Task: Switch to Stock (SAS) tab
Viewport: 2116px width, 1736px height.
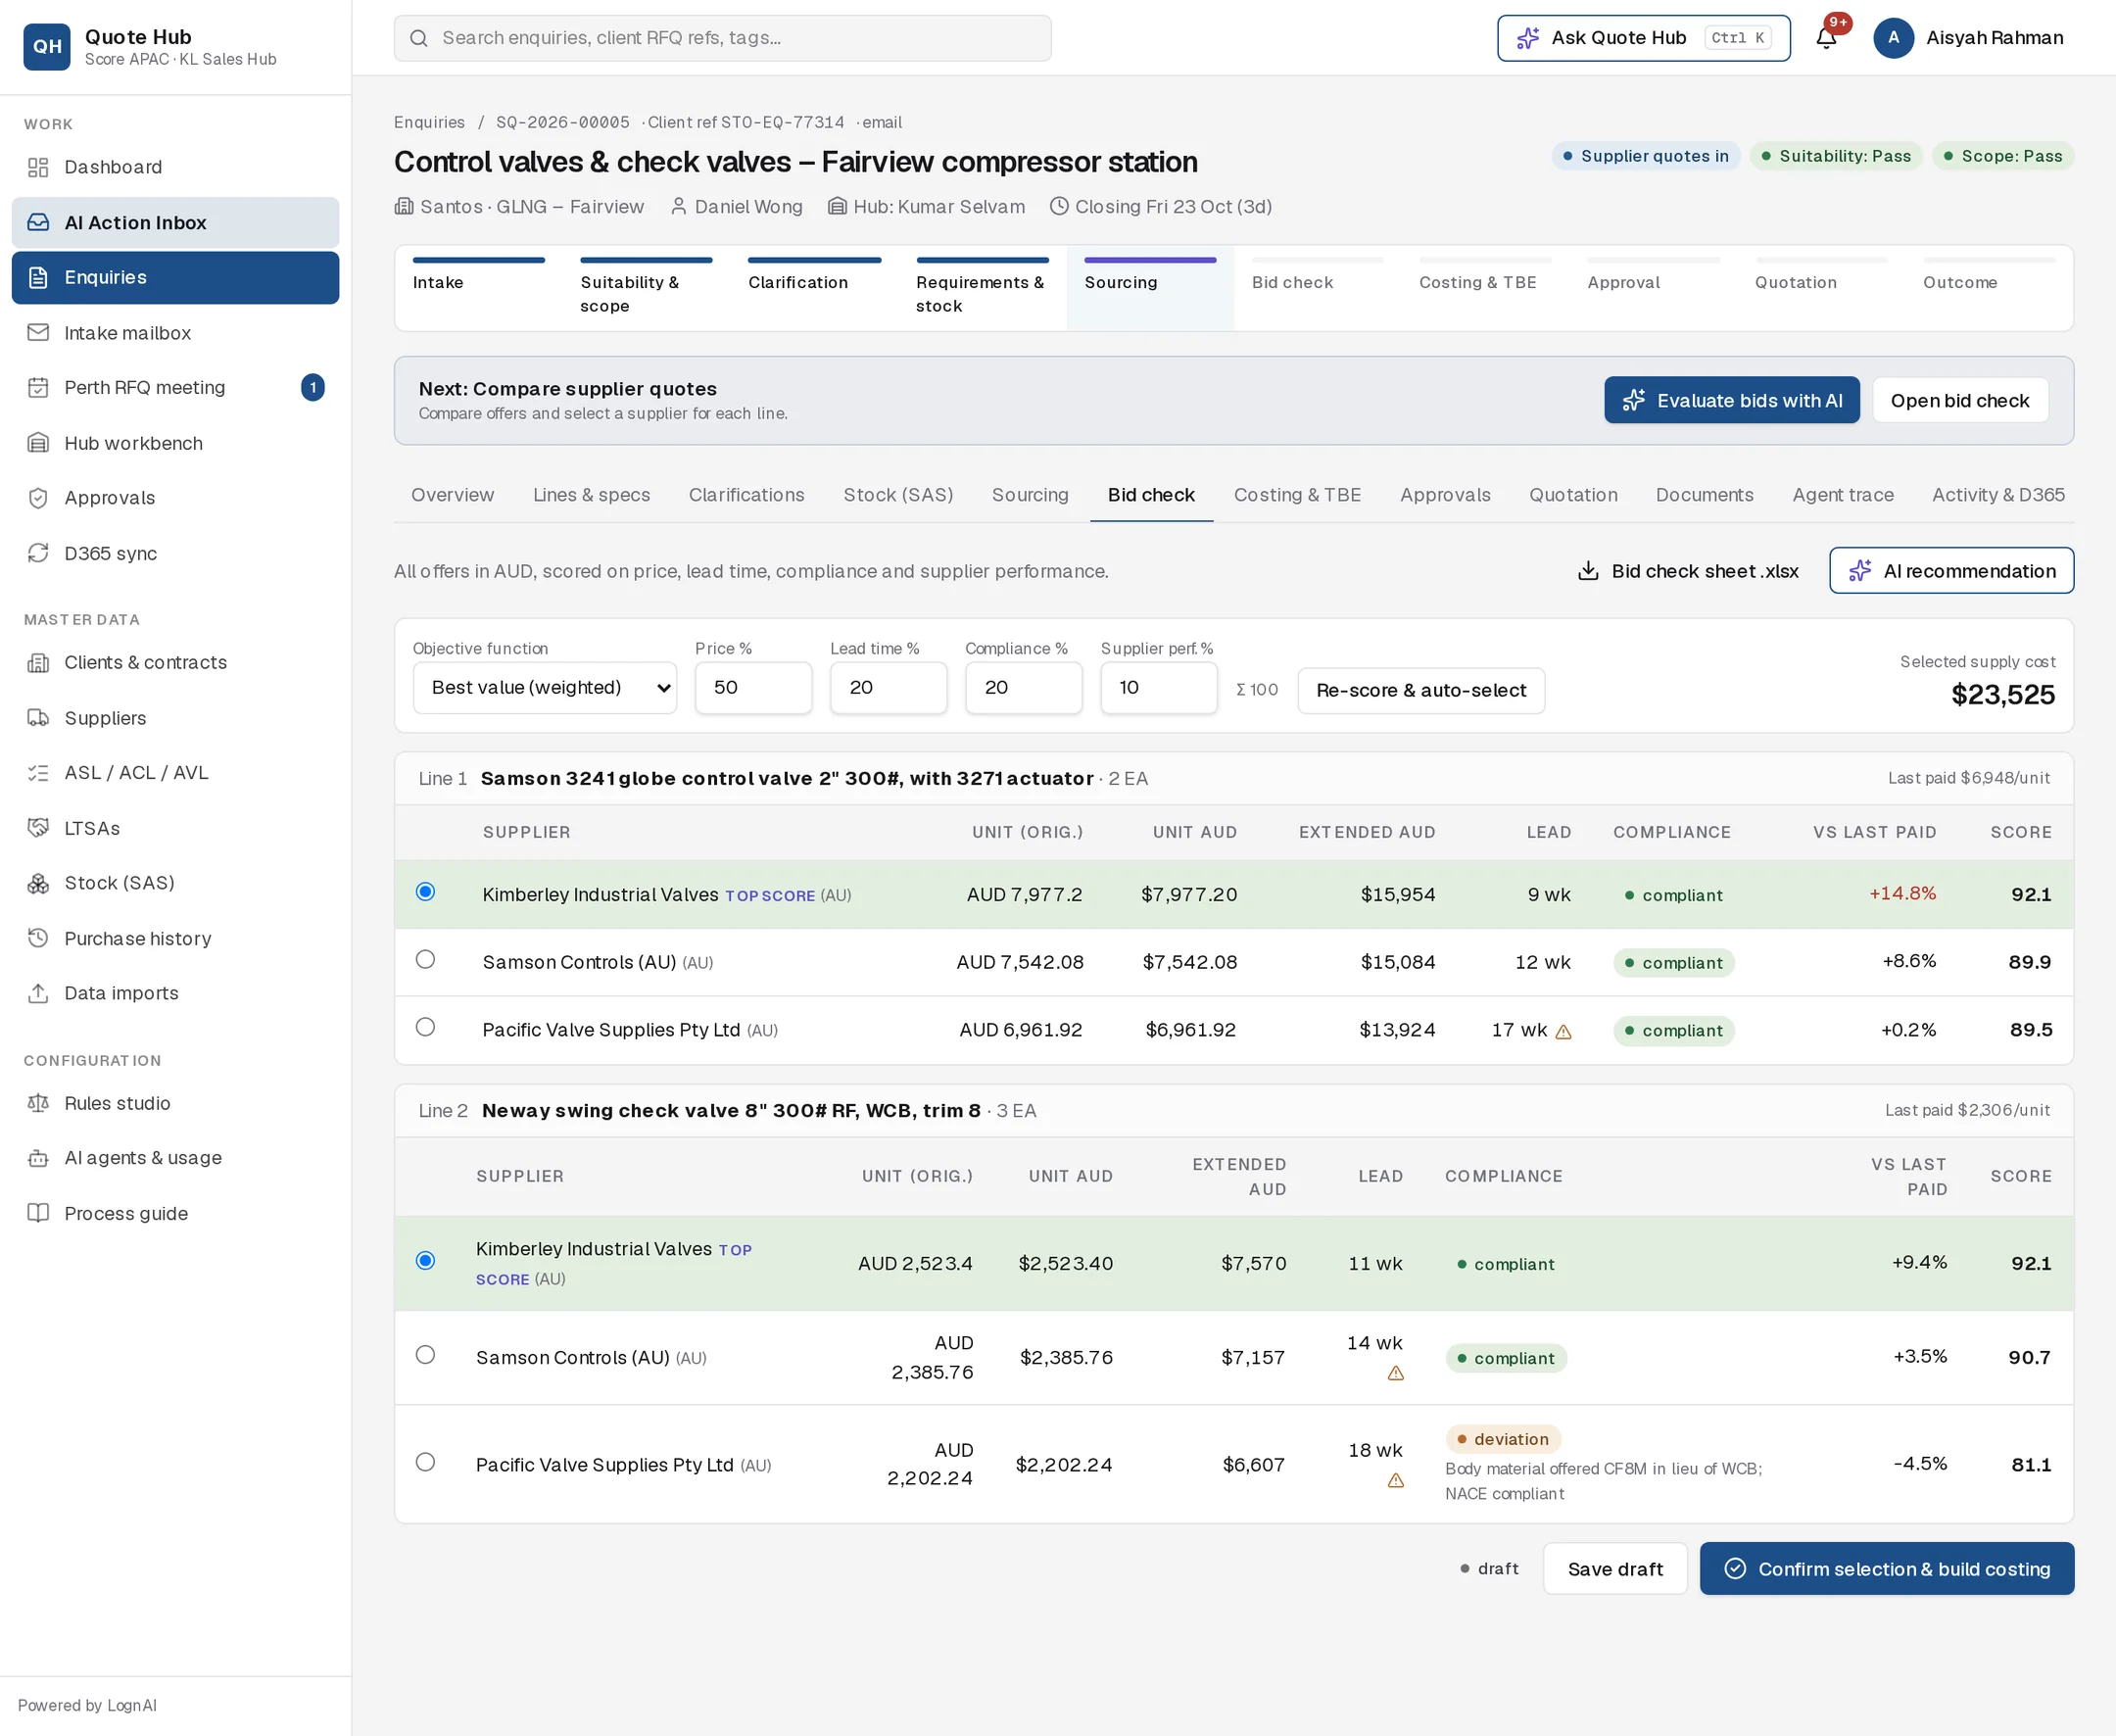Action: pyautogui.click(x=898, y=495)
